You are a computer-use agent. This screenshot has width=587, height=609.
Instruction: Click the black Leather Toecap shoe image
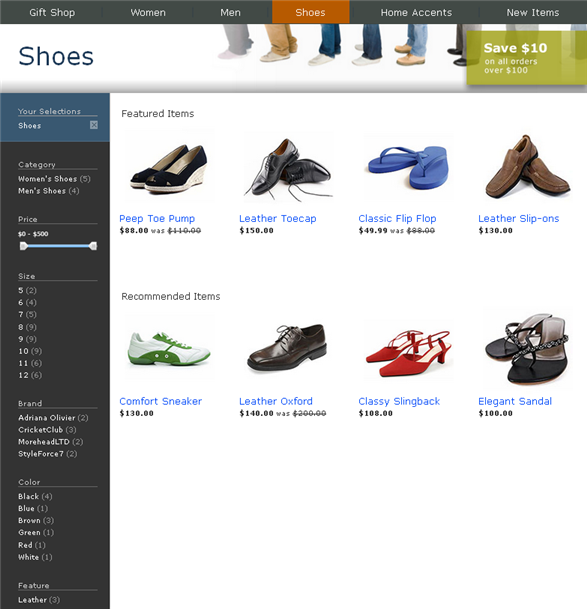288,168
